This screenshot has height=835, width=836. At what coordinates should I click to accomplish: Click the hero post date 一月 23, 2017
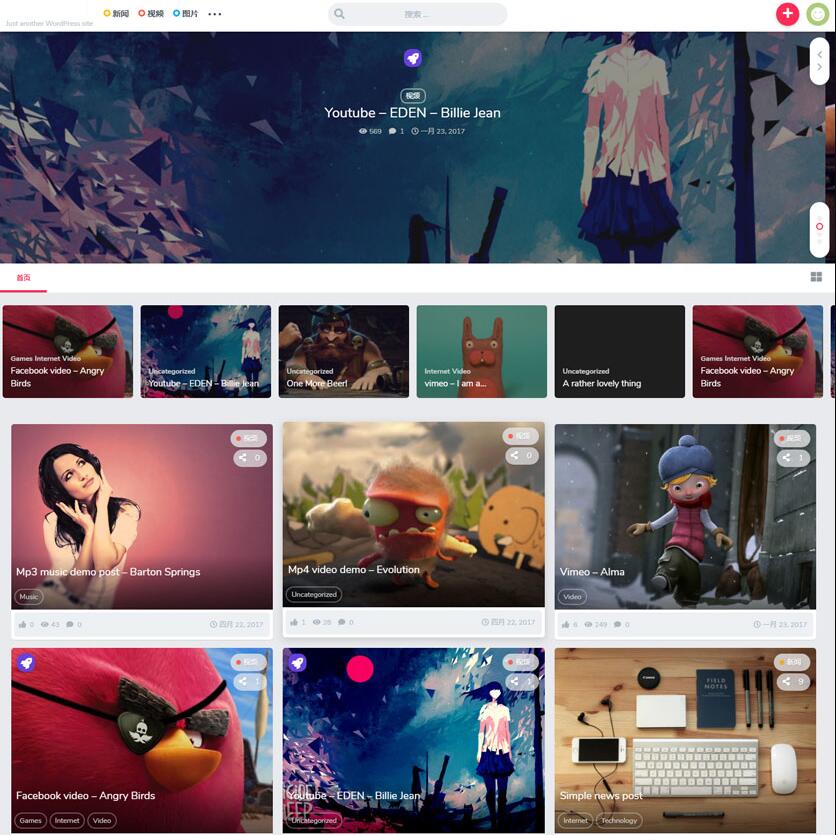click(438, 131)
